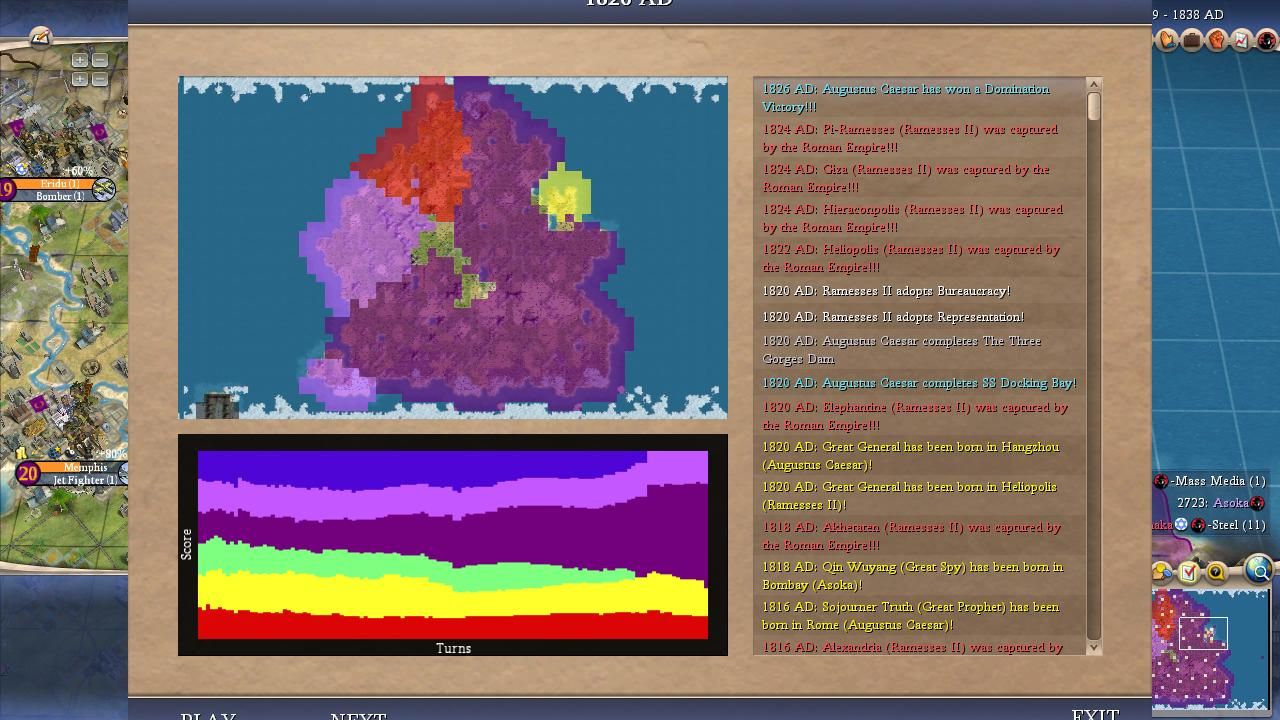This screenshot has width=1280, height=720.
Task: Click the EXIT button of replay screen
Action: 1095,715
